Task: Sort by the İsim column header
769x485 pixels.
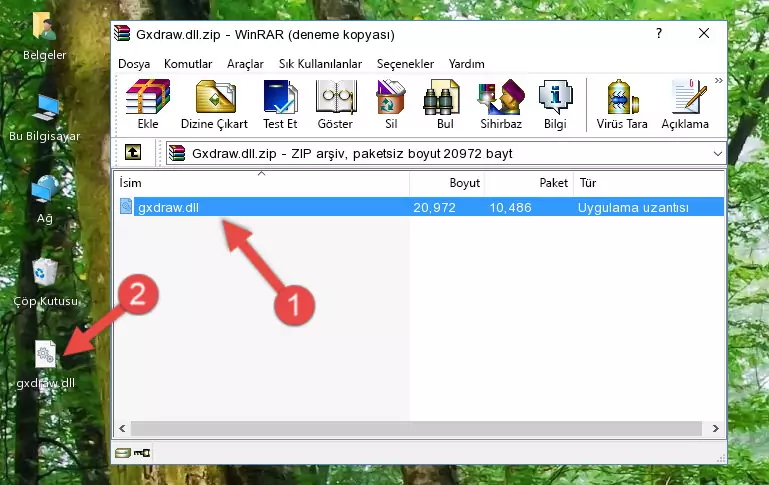Action: click(x=262, y=183)
